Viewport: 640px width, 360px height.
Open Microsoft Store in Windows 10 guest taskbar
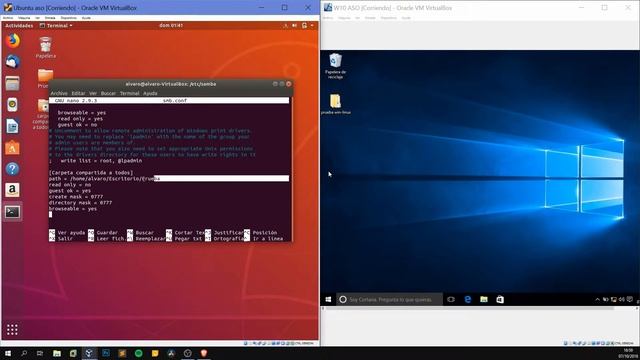(500, 299)
